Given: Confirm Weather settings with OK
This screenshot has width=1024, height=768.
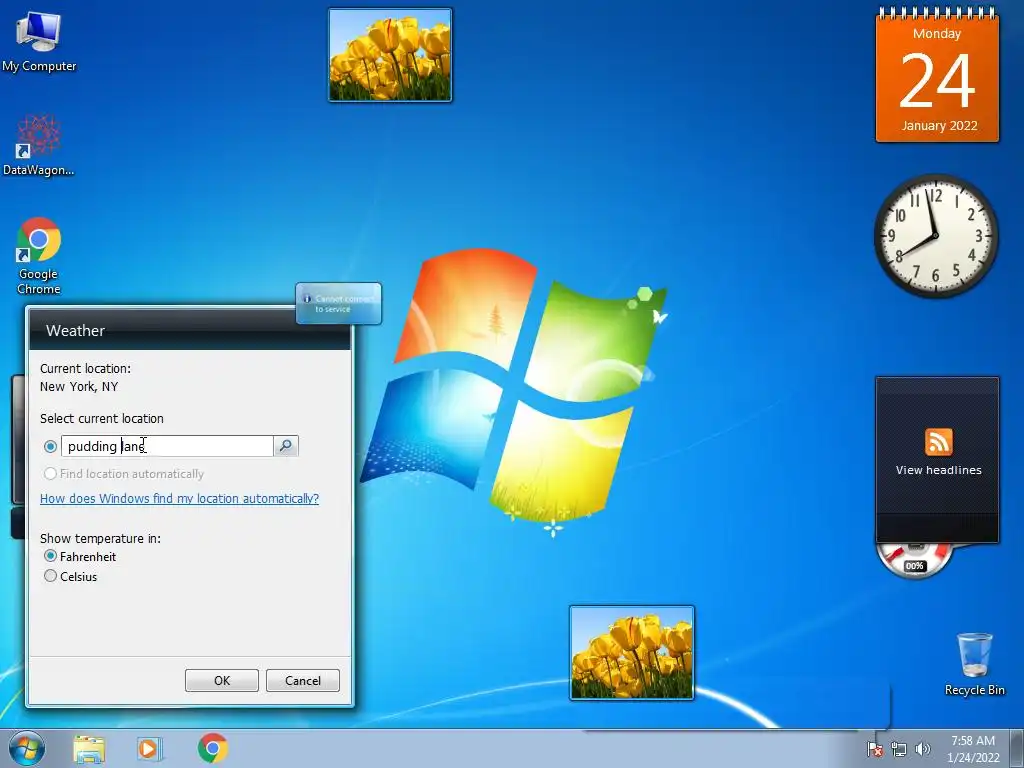Looking at the screenshot, I should tap(221, 680).
